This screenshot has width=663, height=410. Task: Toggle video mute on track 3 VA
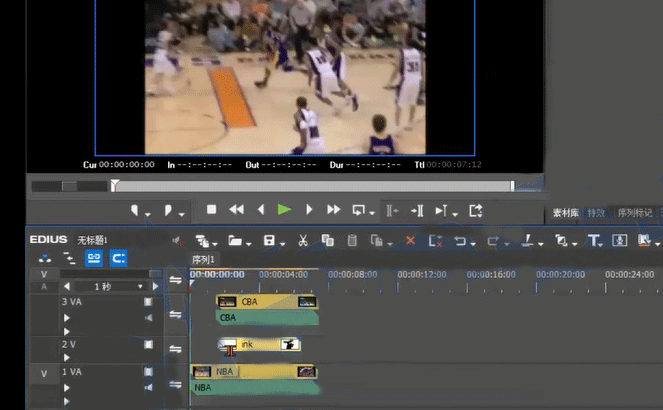148,301
